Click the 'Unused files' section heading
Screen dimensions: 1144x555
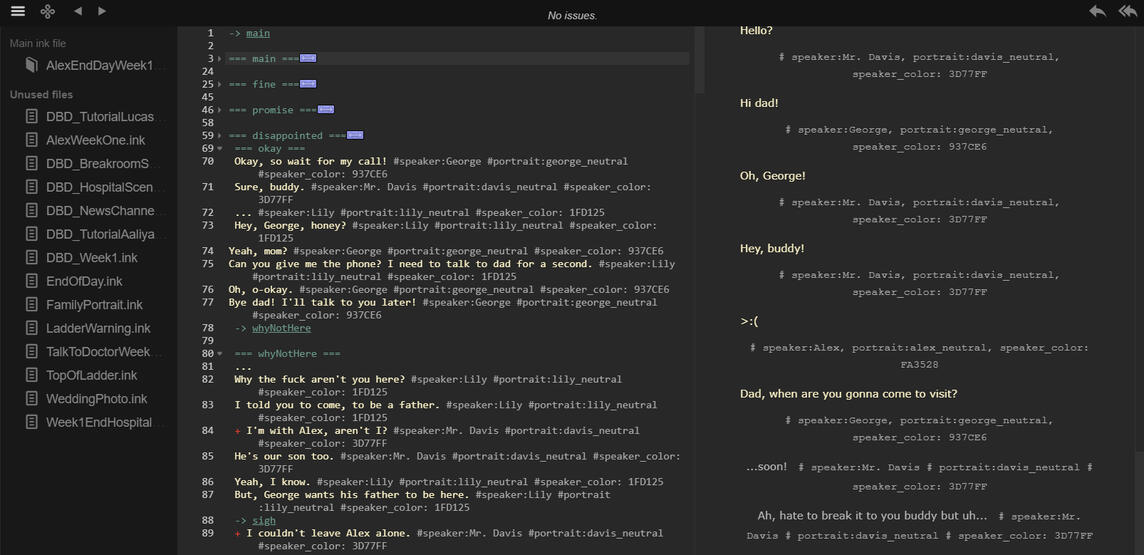pos(41,95)
